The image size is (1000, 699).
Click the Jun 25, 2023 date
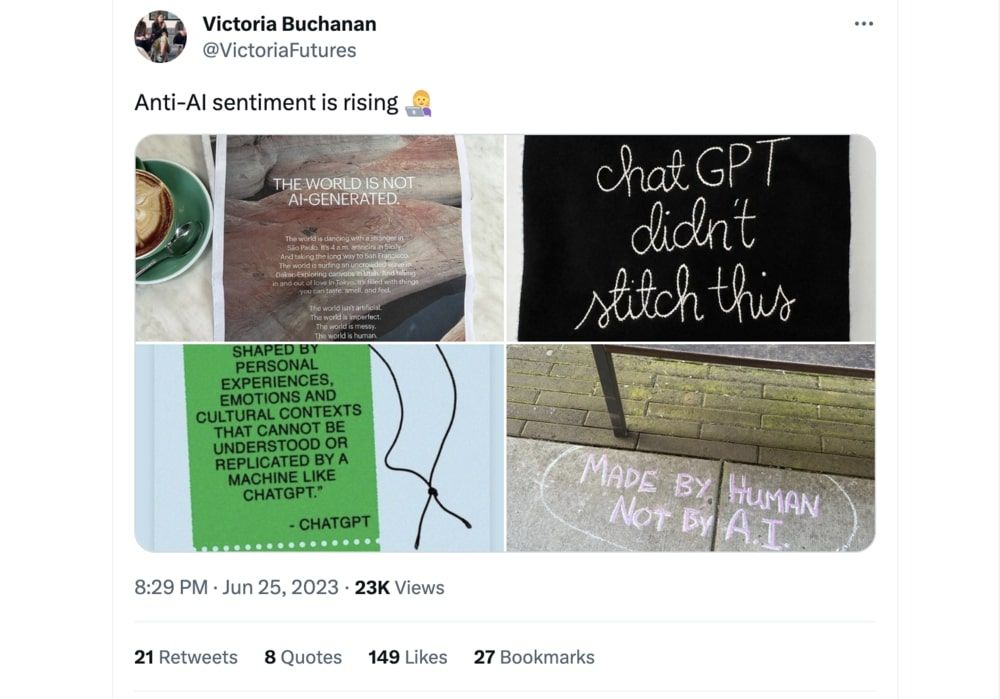280,587
